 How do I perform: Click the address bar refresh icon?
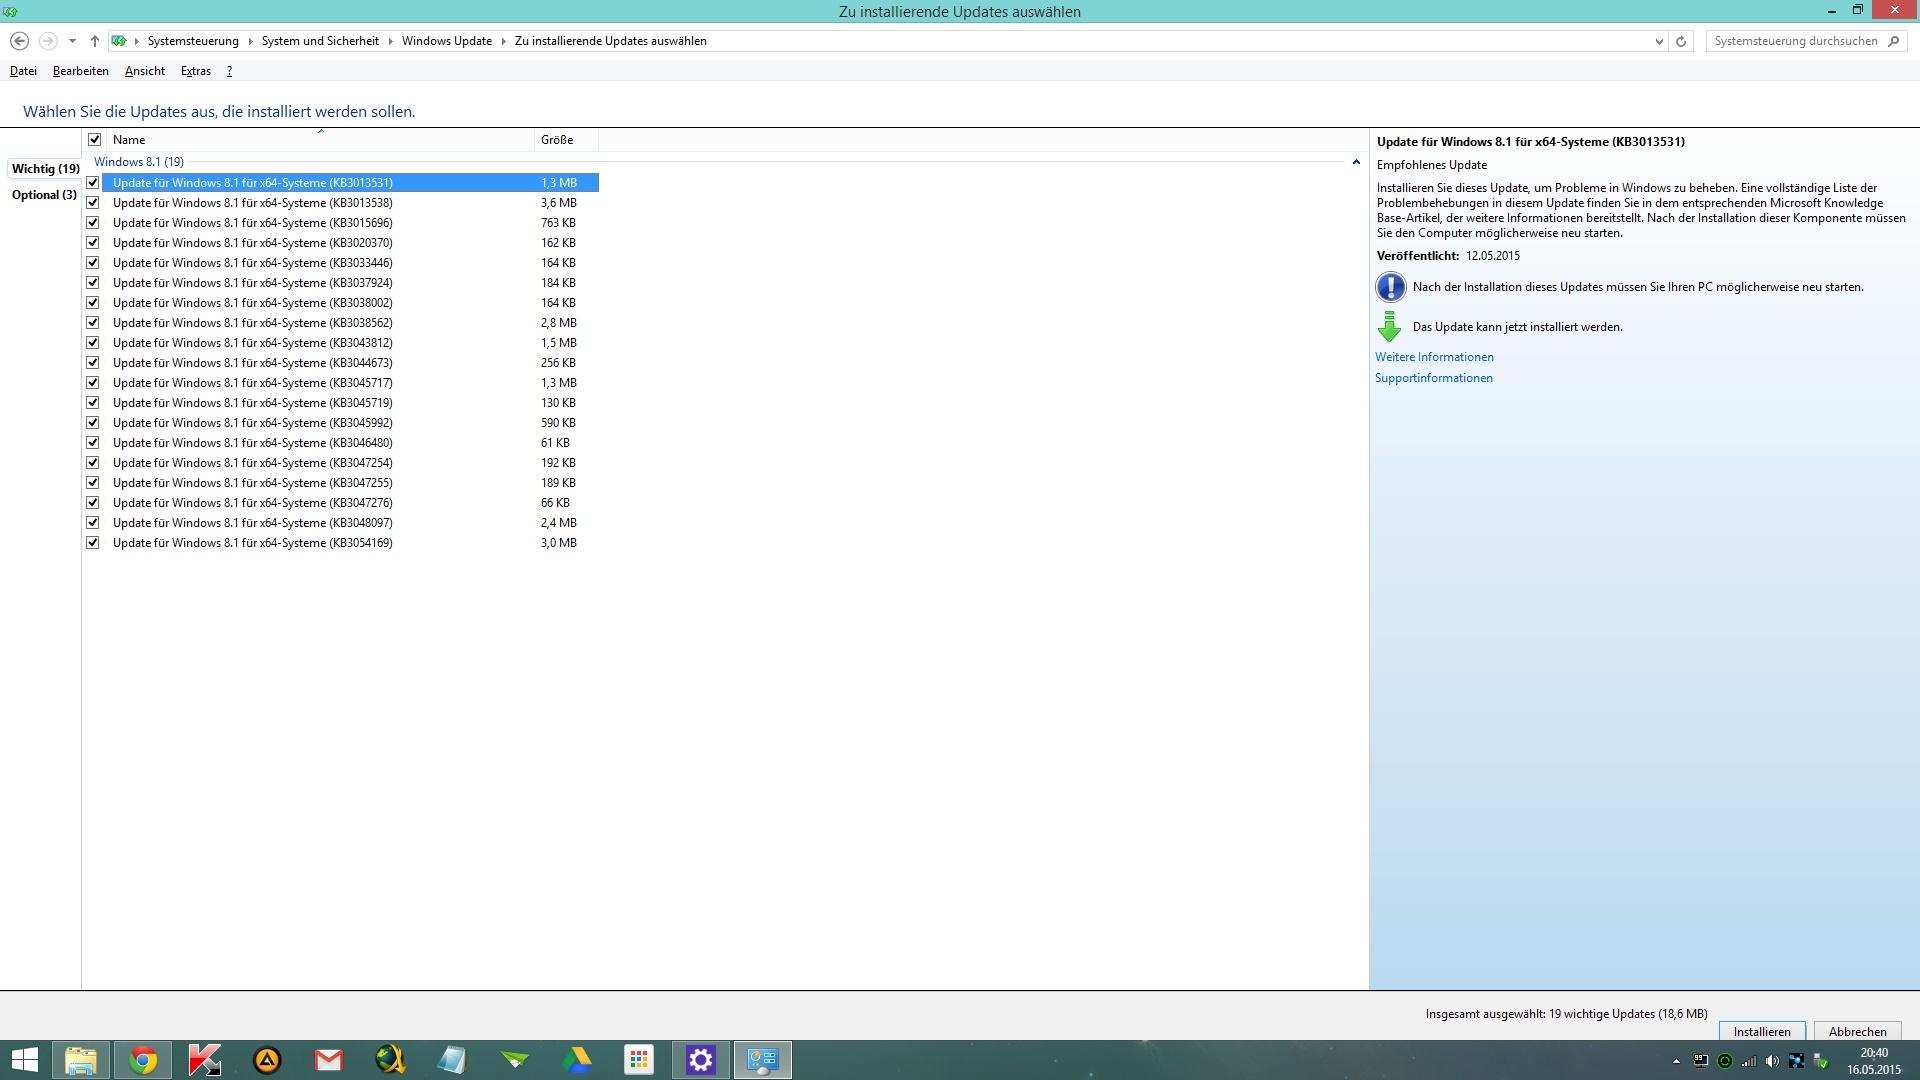(1681, 41)
